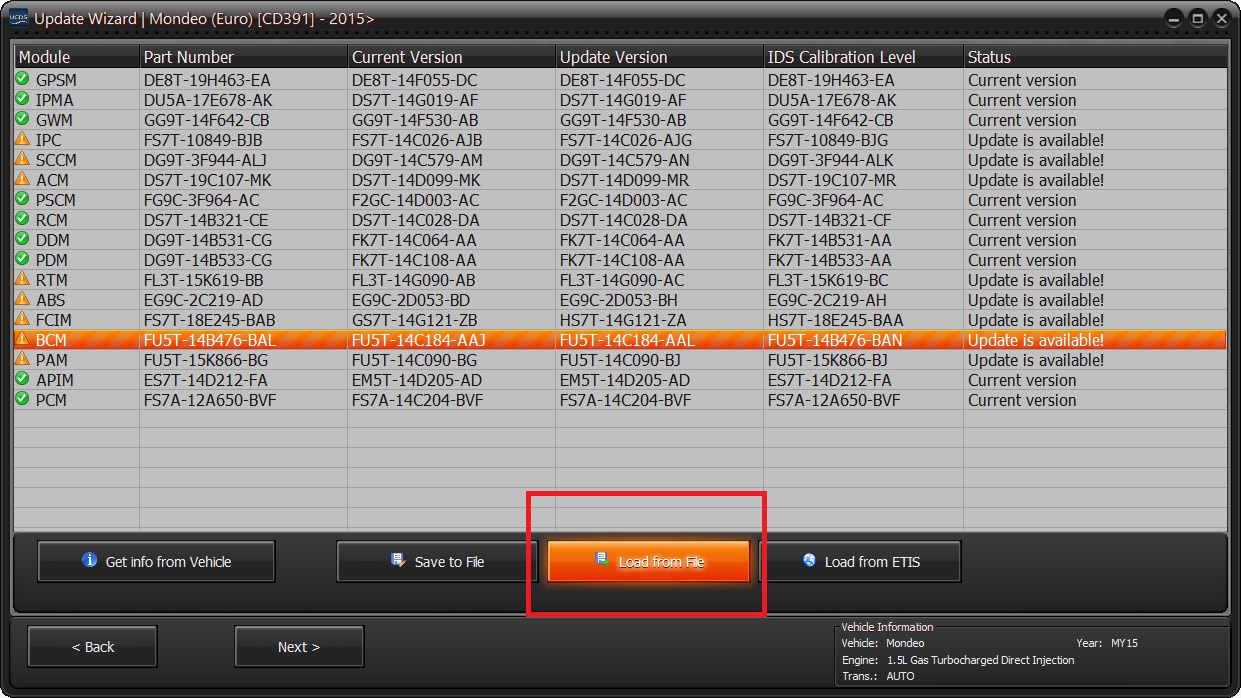Click the warning icon on the BCM row
The width and height of the screenshot is (1241, 698).
pyautogui.click(x=22, y=339)
